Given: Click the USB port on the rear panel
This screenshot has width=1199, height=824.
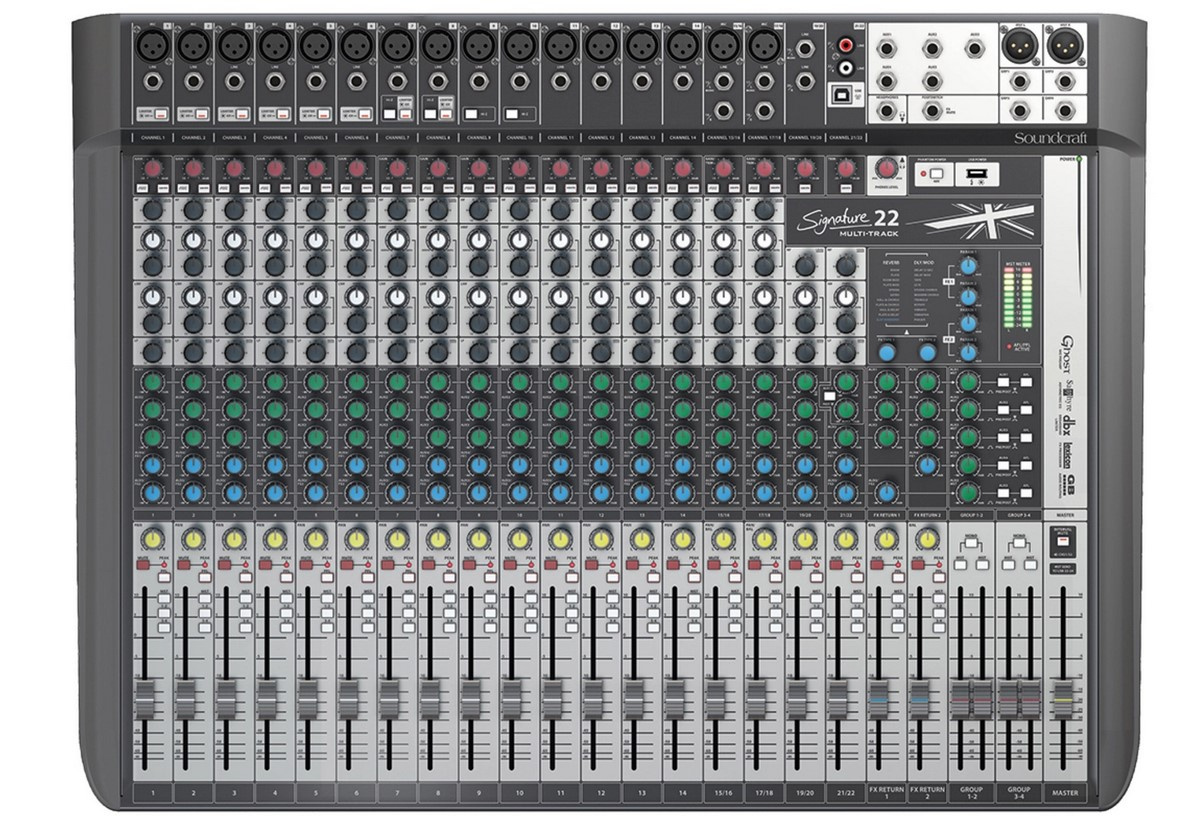Looking at the screenshot, I should 843,94.
